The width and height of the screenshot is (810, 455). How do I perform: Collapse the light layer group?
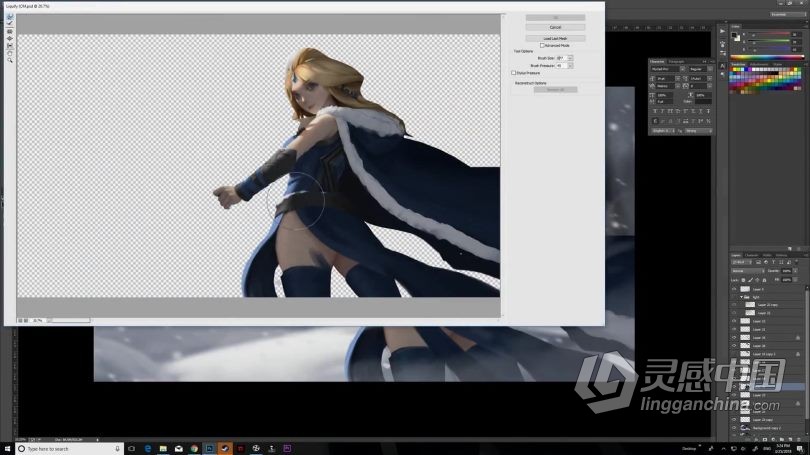pos(742,297)
